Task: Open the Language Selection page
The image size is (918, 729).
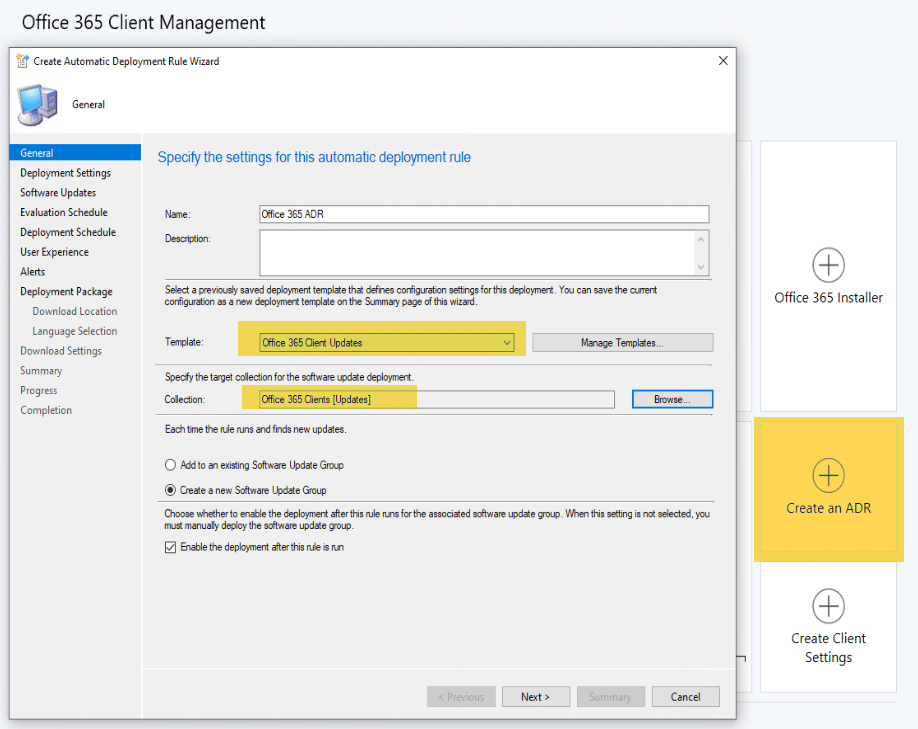Action: [76, 331]
